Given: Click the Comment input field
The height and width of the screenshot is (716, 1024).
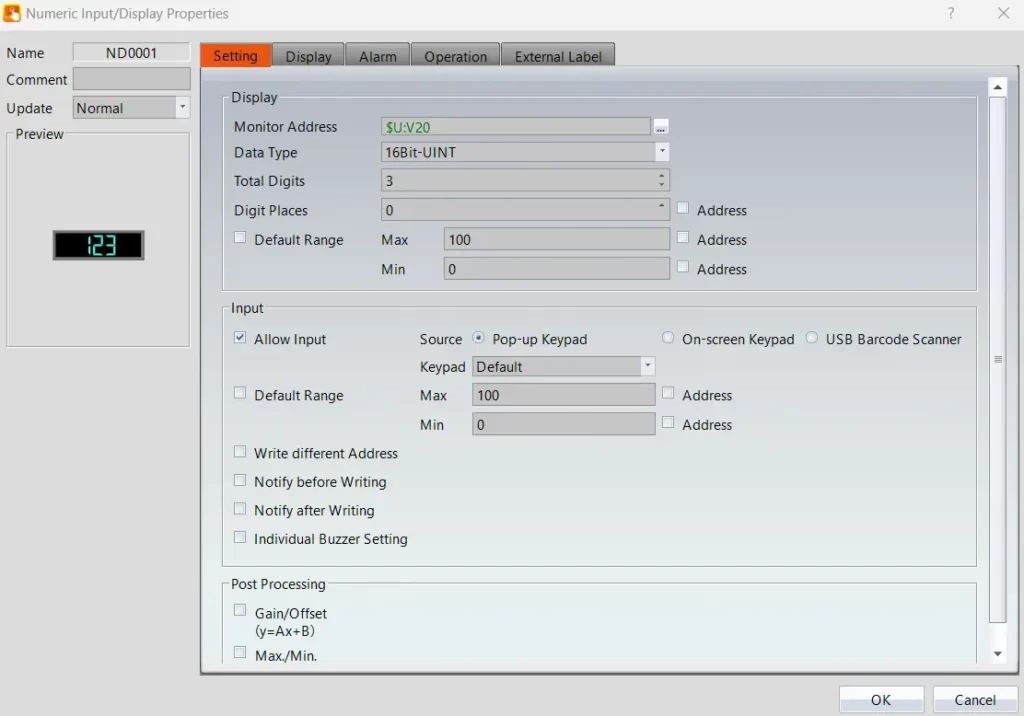Looking at the screenshot, I should click(x=131, y=79).
